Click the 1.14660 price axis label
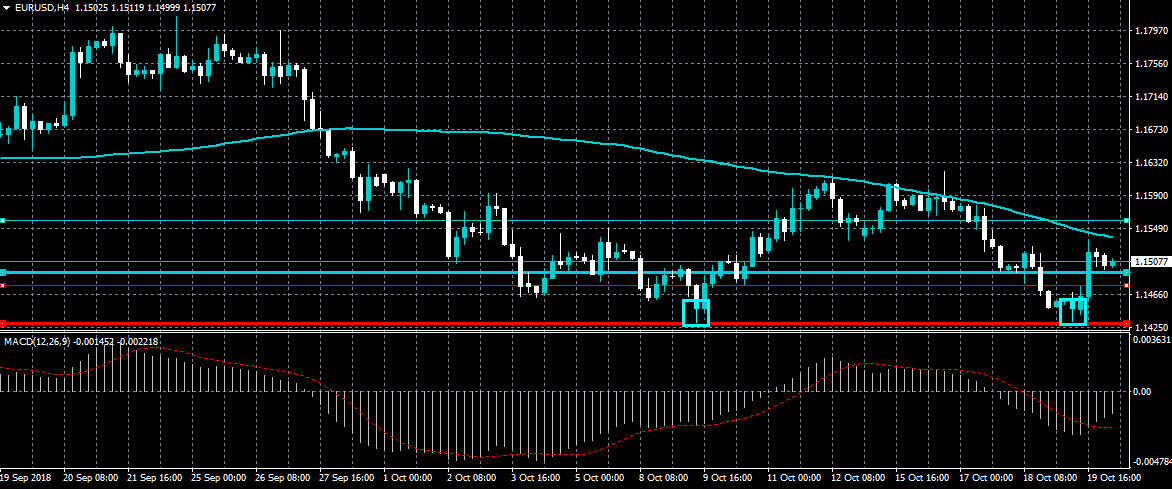Image resolution: width=1172 pixels, height=489 pixels. 1150,295
